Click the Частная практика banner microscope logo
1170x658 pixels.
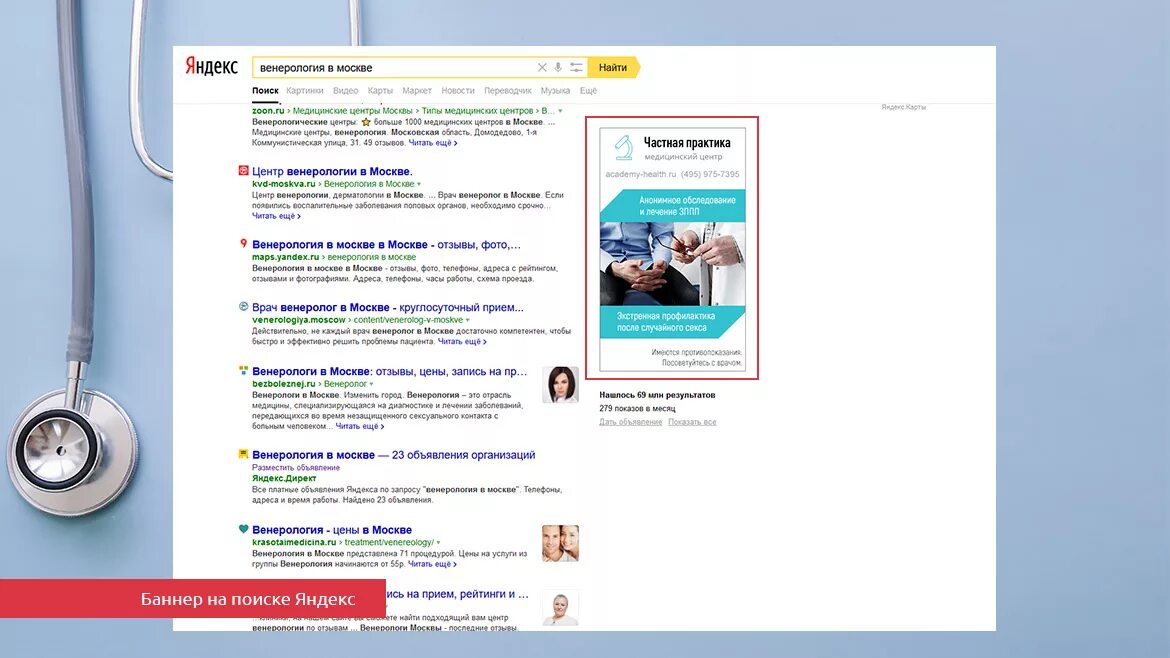(x=624, y=148)
